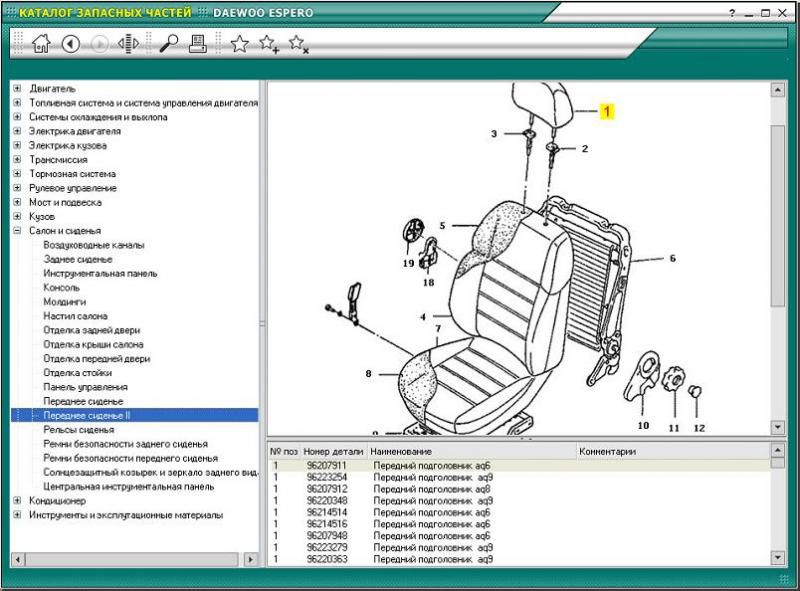Click the Home icon in toolbar

[41, 43]
